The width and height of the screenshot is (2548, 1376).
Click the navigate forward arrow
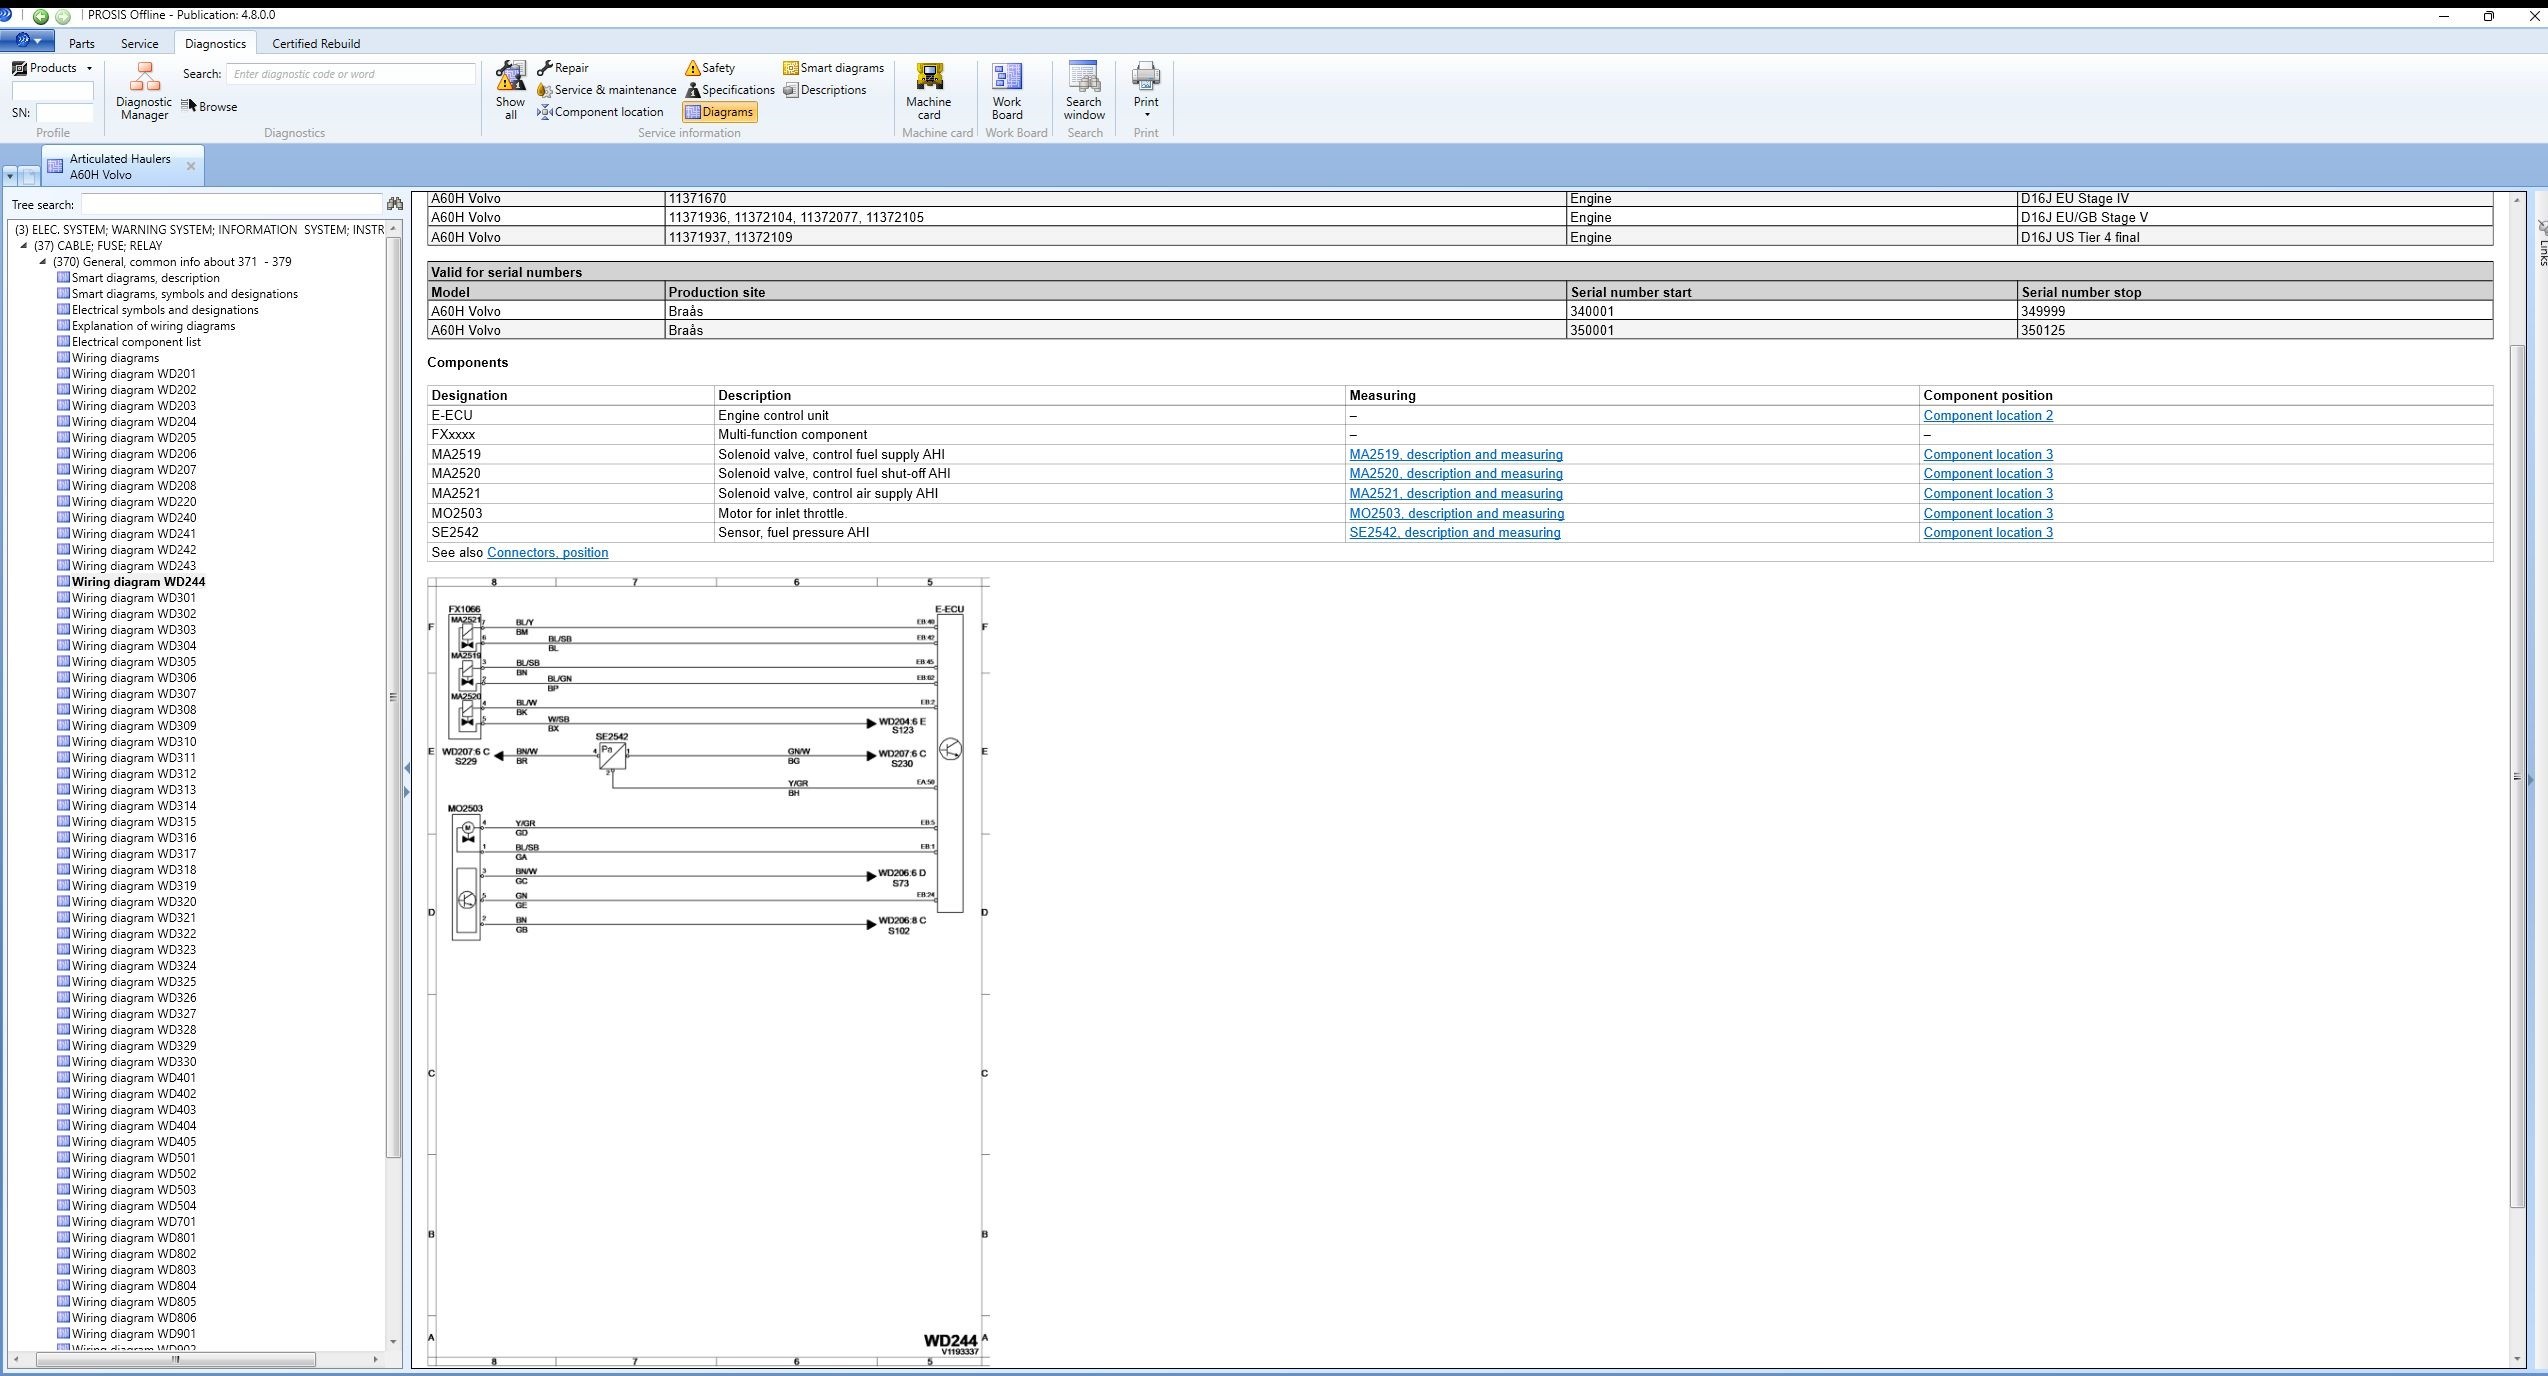point(63,16)
